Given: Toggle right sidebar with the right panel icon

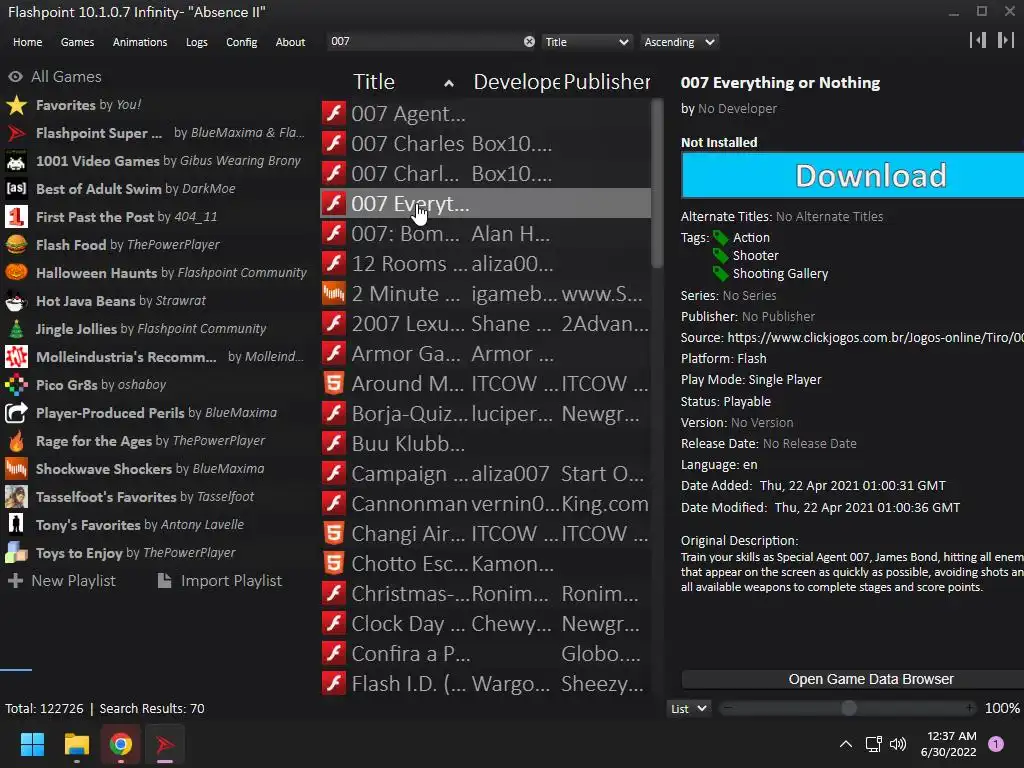Looking at the screenshot, I should click(x=1006, y=40).
